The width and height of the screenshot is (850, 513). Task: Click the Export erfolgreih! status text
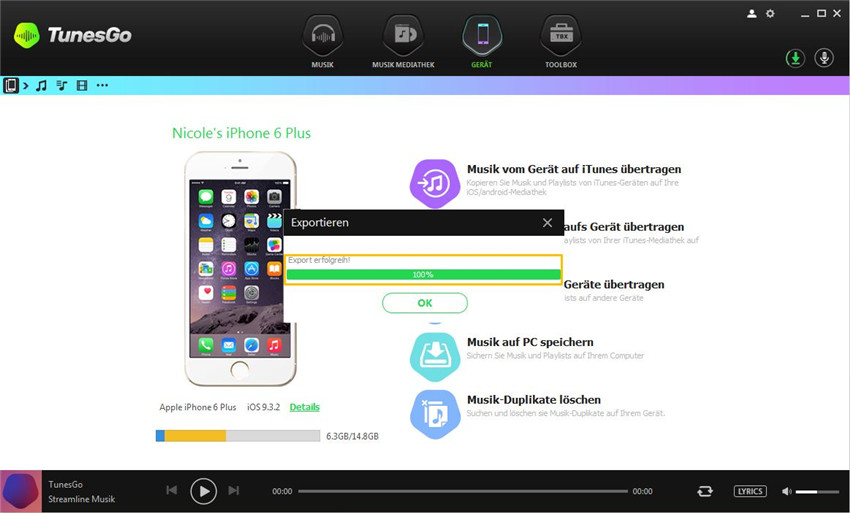coord(319,260)
